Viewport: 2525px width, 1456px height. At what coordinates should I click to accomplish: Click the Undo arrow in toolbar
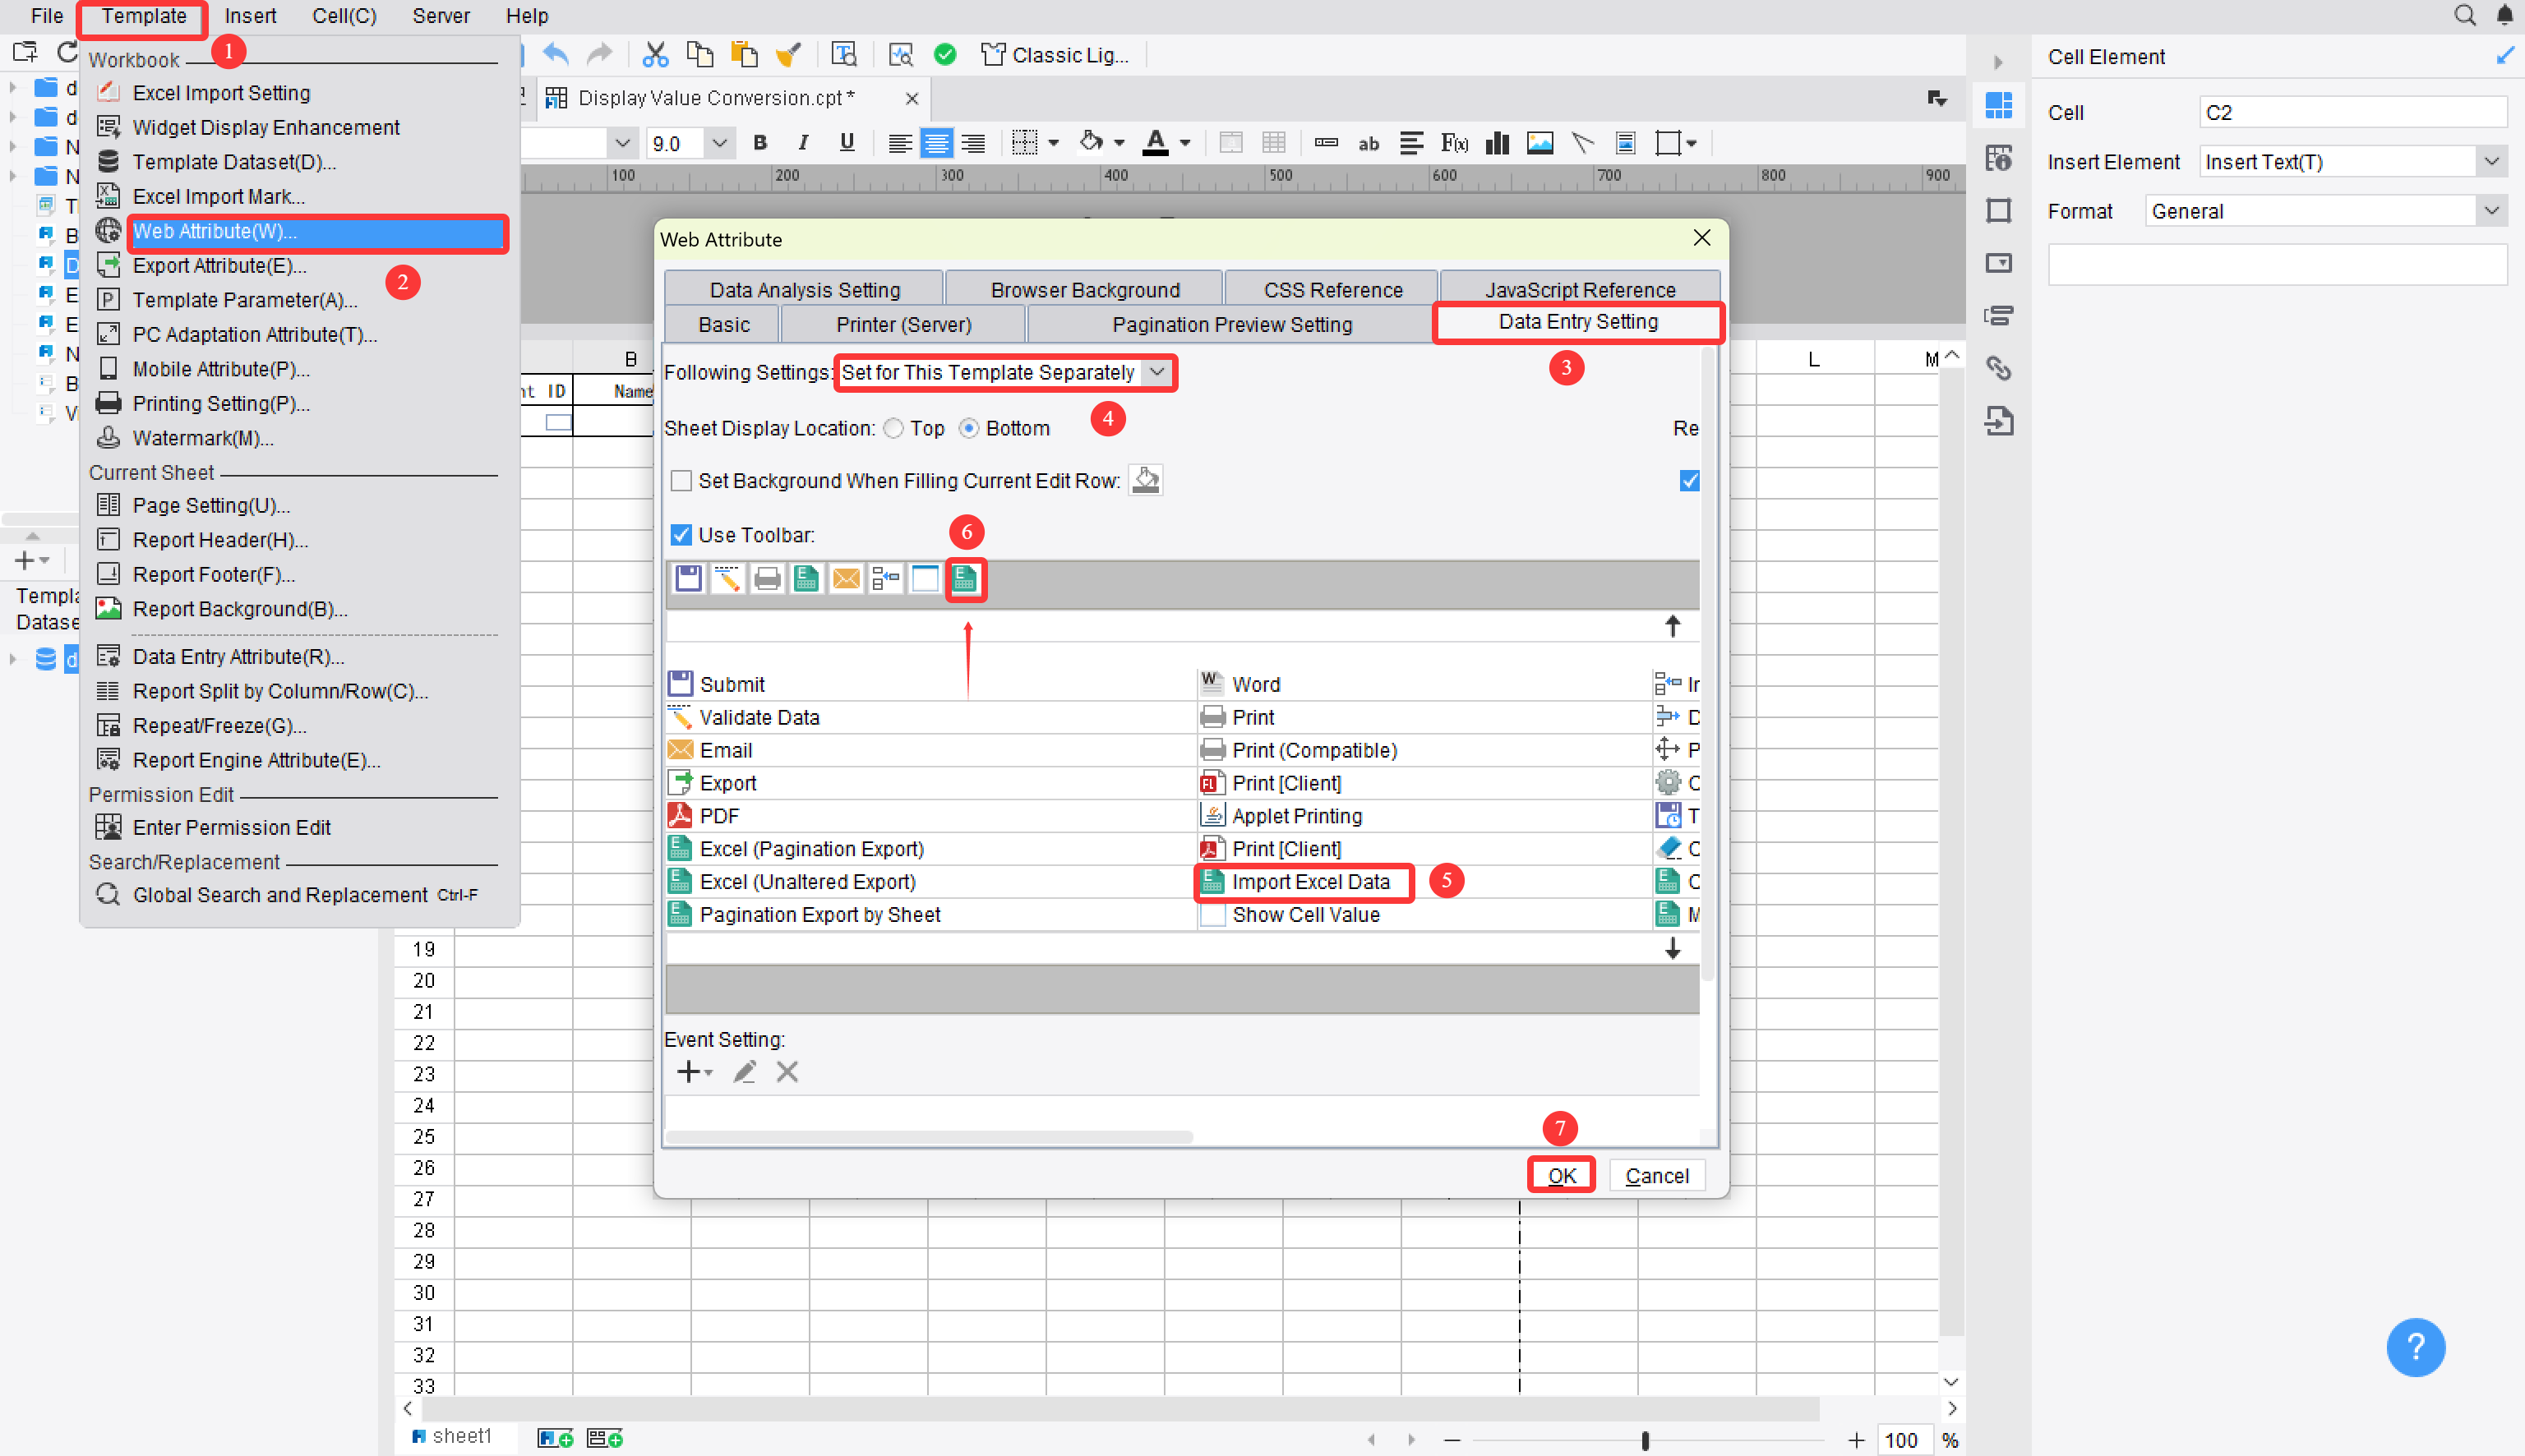[556, 55]
